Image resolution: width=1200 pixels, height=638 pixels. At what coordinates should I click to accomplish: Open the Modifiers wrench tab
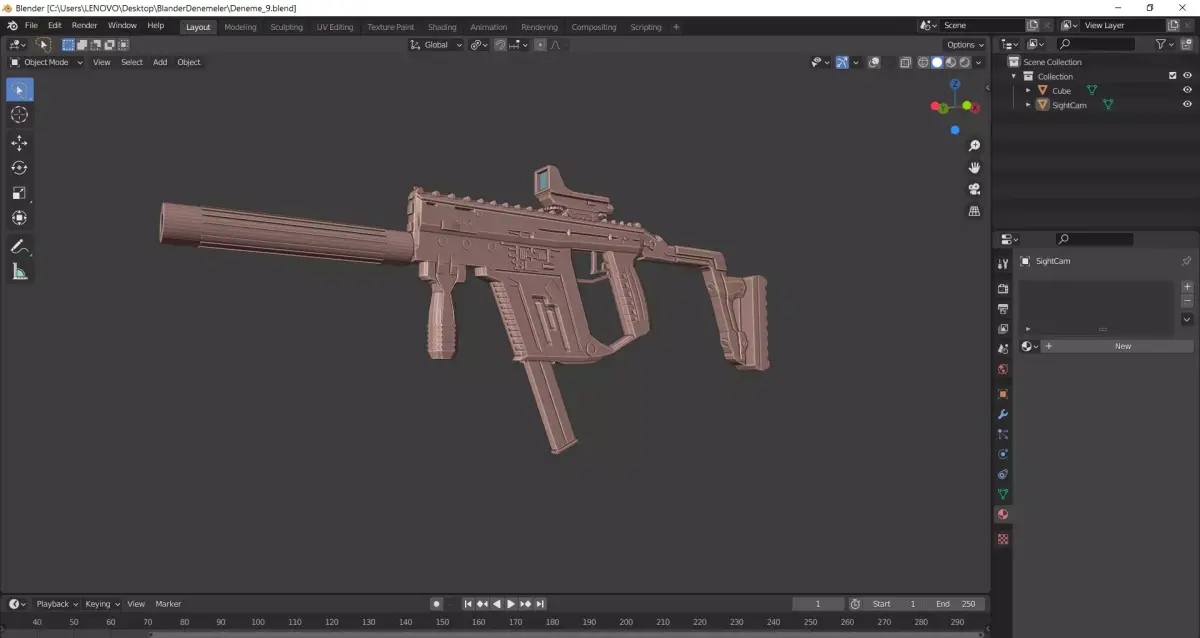tap(1003, 414)
